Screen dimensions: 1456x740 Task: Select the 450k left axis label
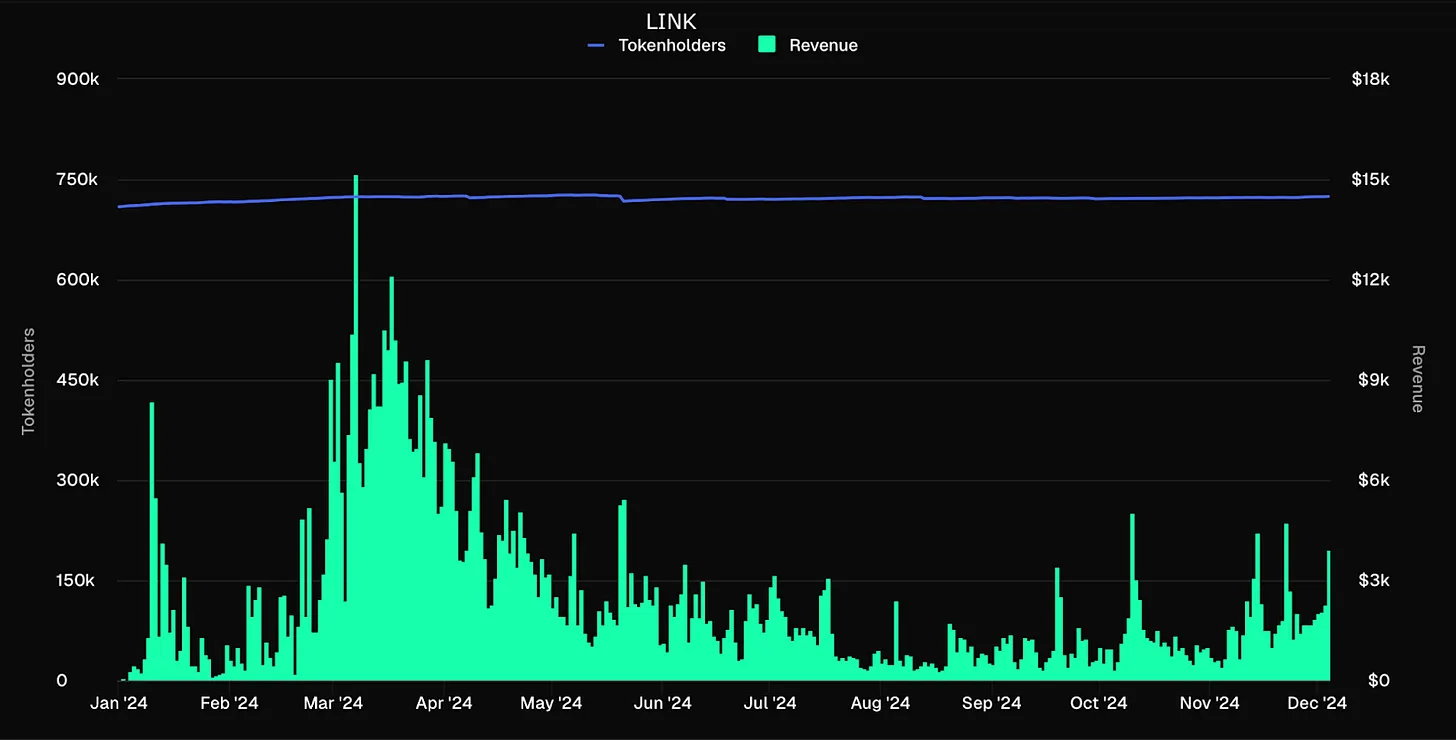tap(76, 380)
